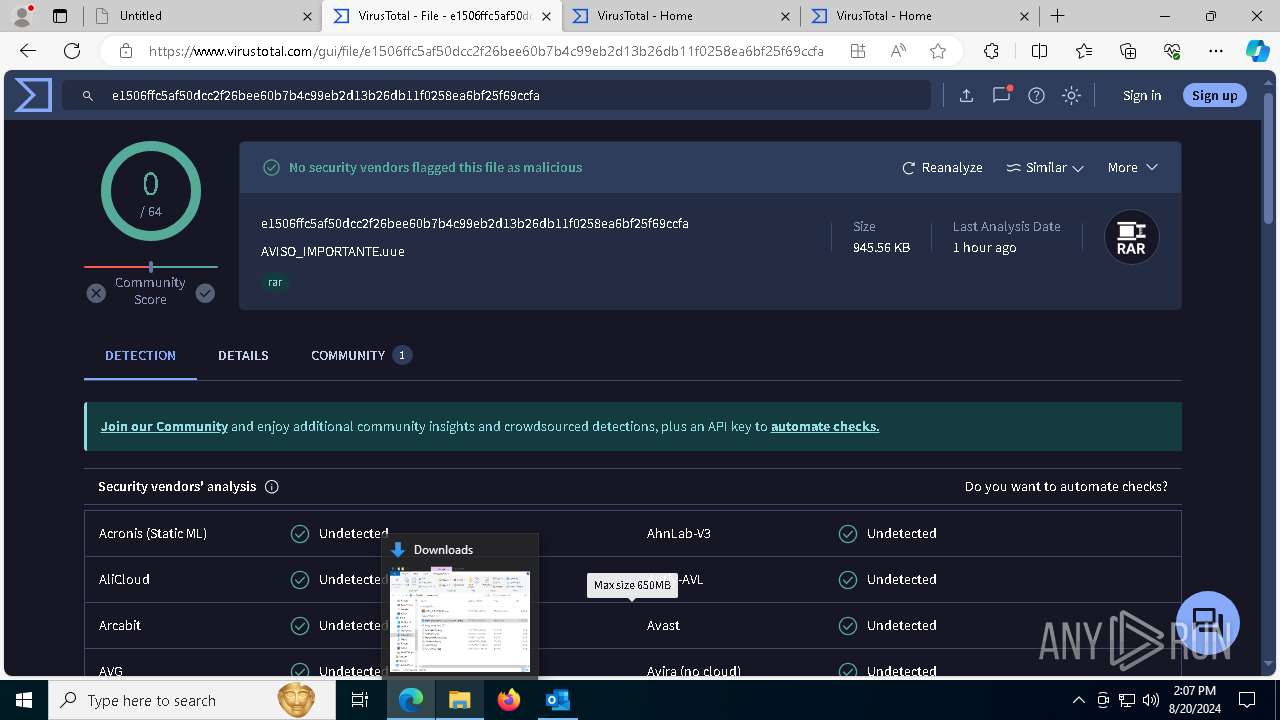The width and height of the screenshot is (1280, 720).
Task: Toggle the split screen icon
Action: 1040,51
